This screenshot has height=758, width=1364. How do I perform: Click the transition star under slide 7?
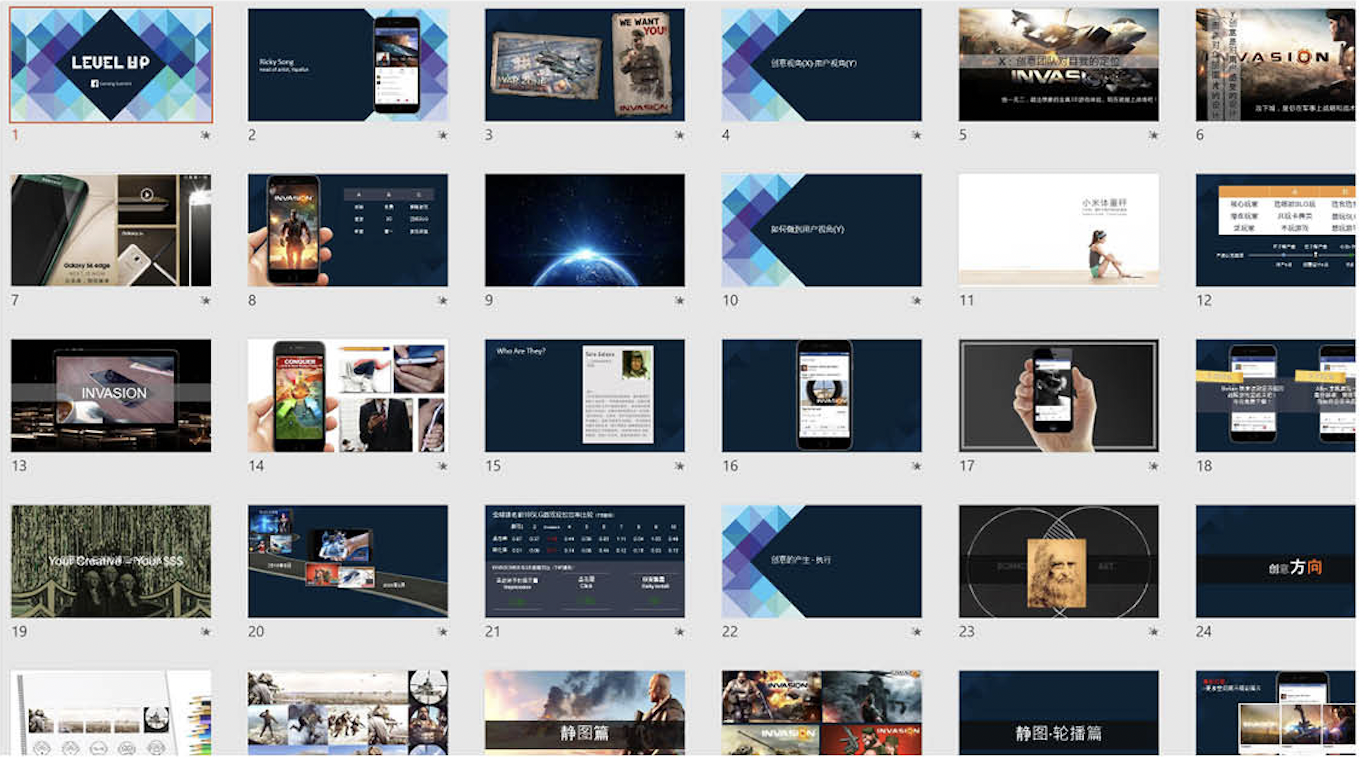coord(205,300)
